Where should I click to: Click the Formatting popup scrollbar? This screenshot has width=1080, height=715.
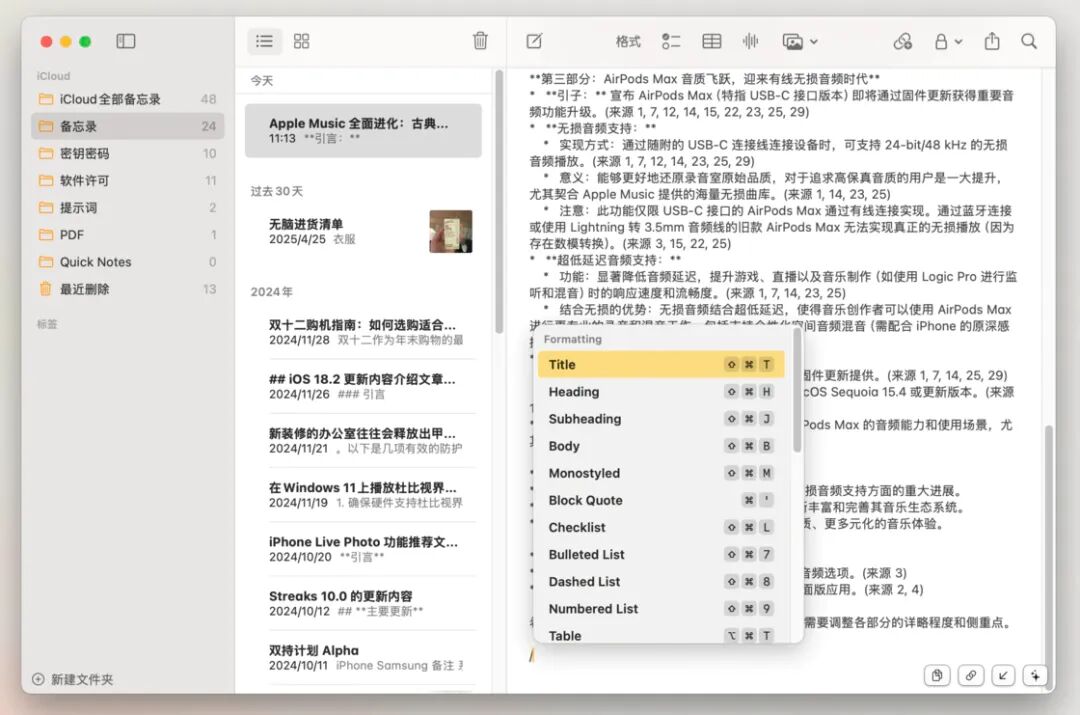(797, 393)
